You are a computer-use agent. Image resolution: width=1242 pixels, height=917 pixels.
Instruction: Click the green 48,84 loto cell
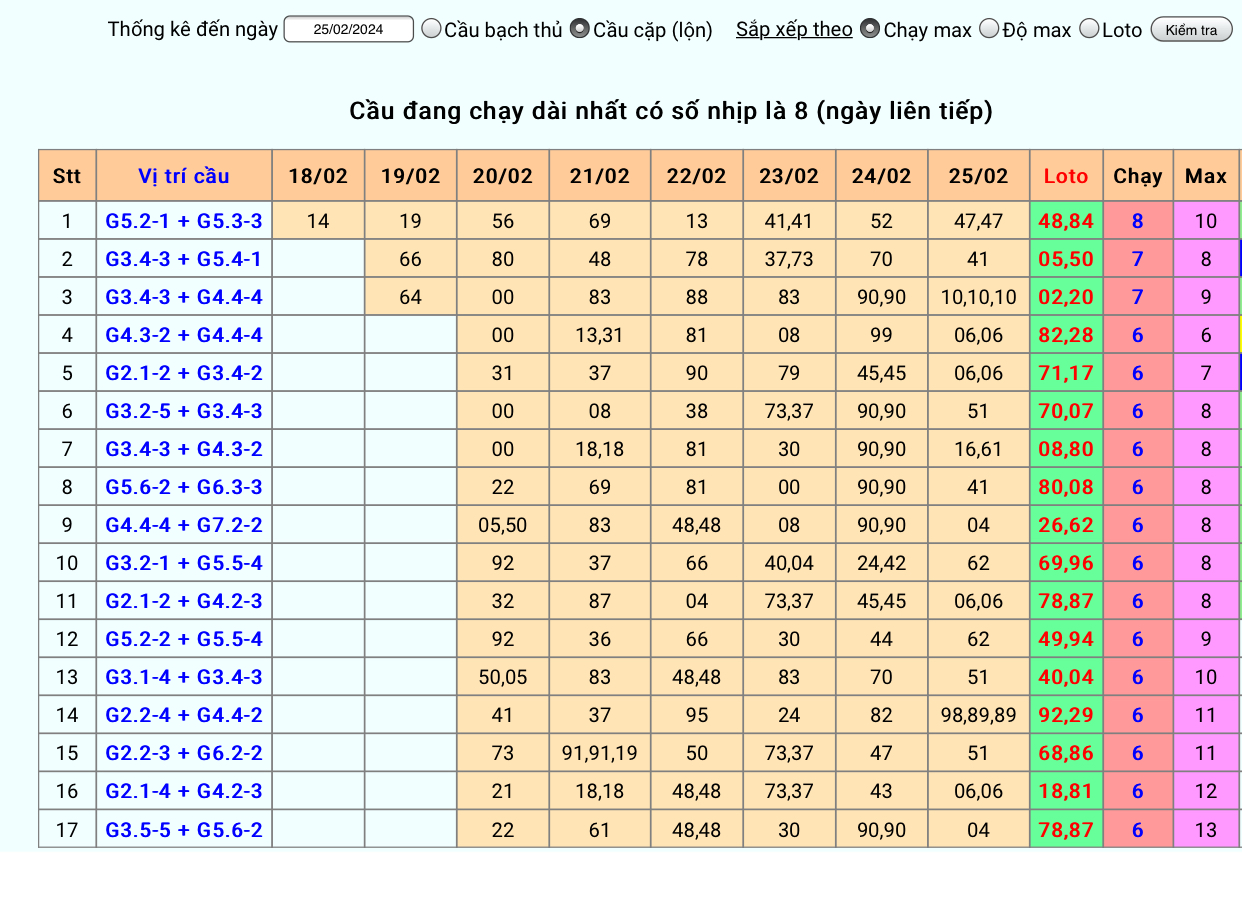pyautogui.click(x=1066, y=221)
